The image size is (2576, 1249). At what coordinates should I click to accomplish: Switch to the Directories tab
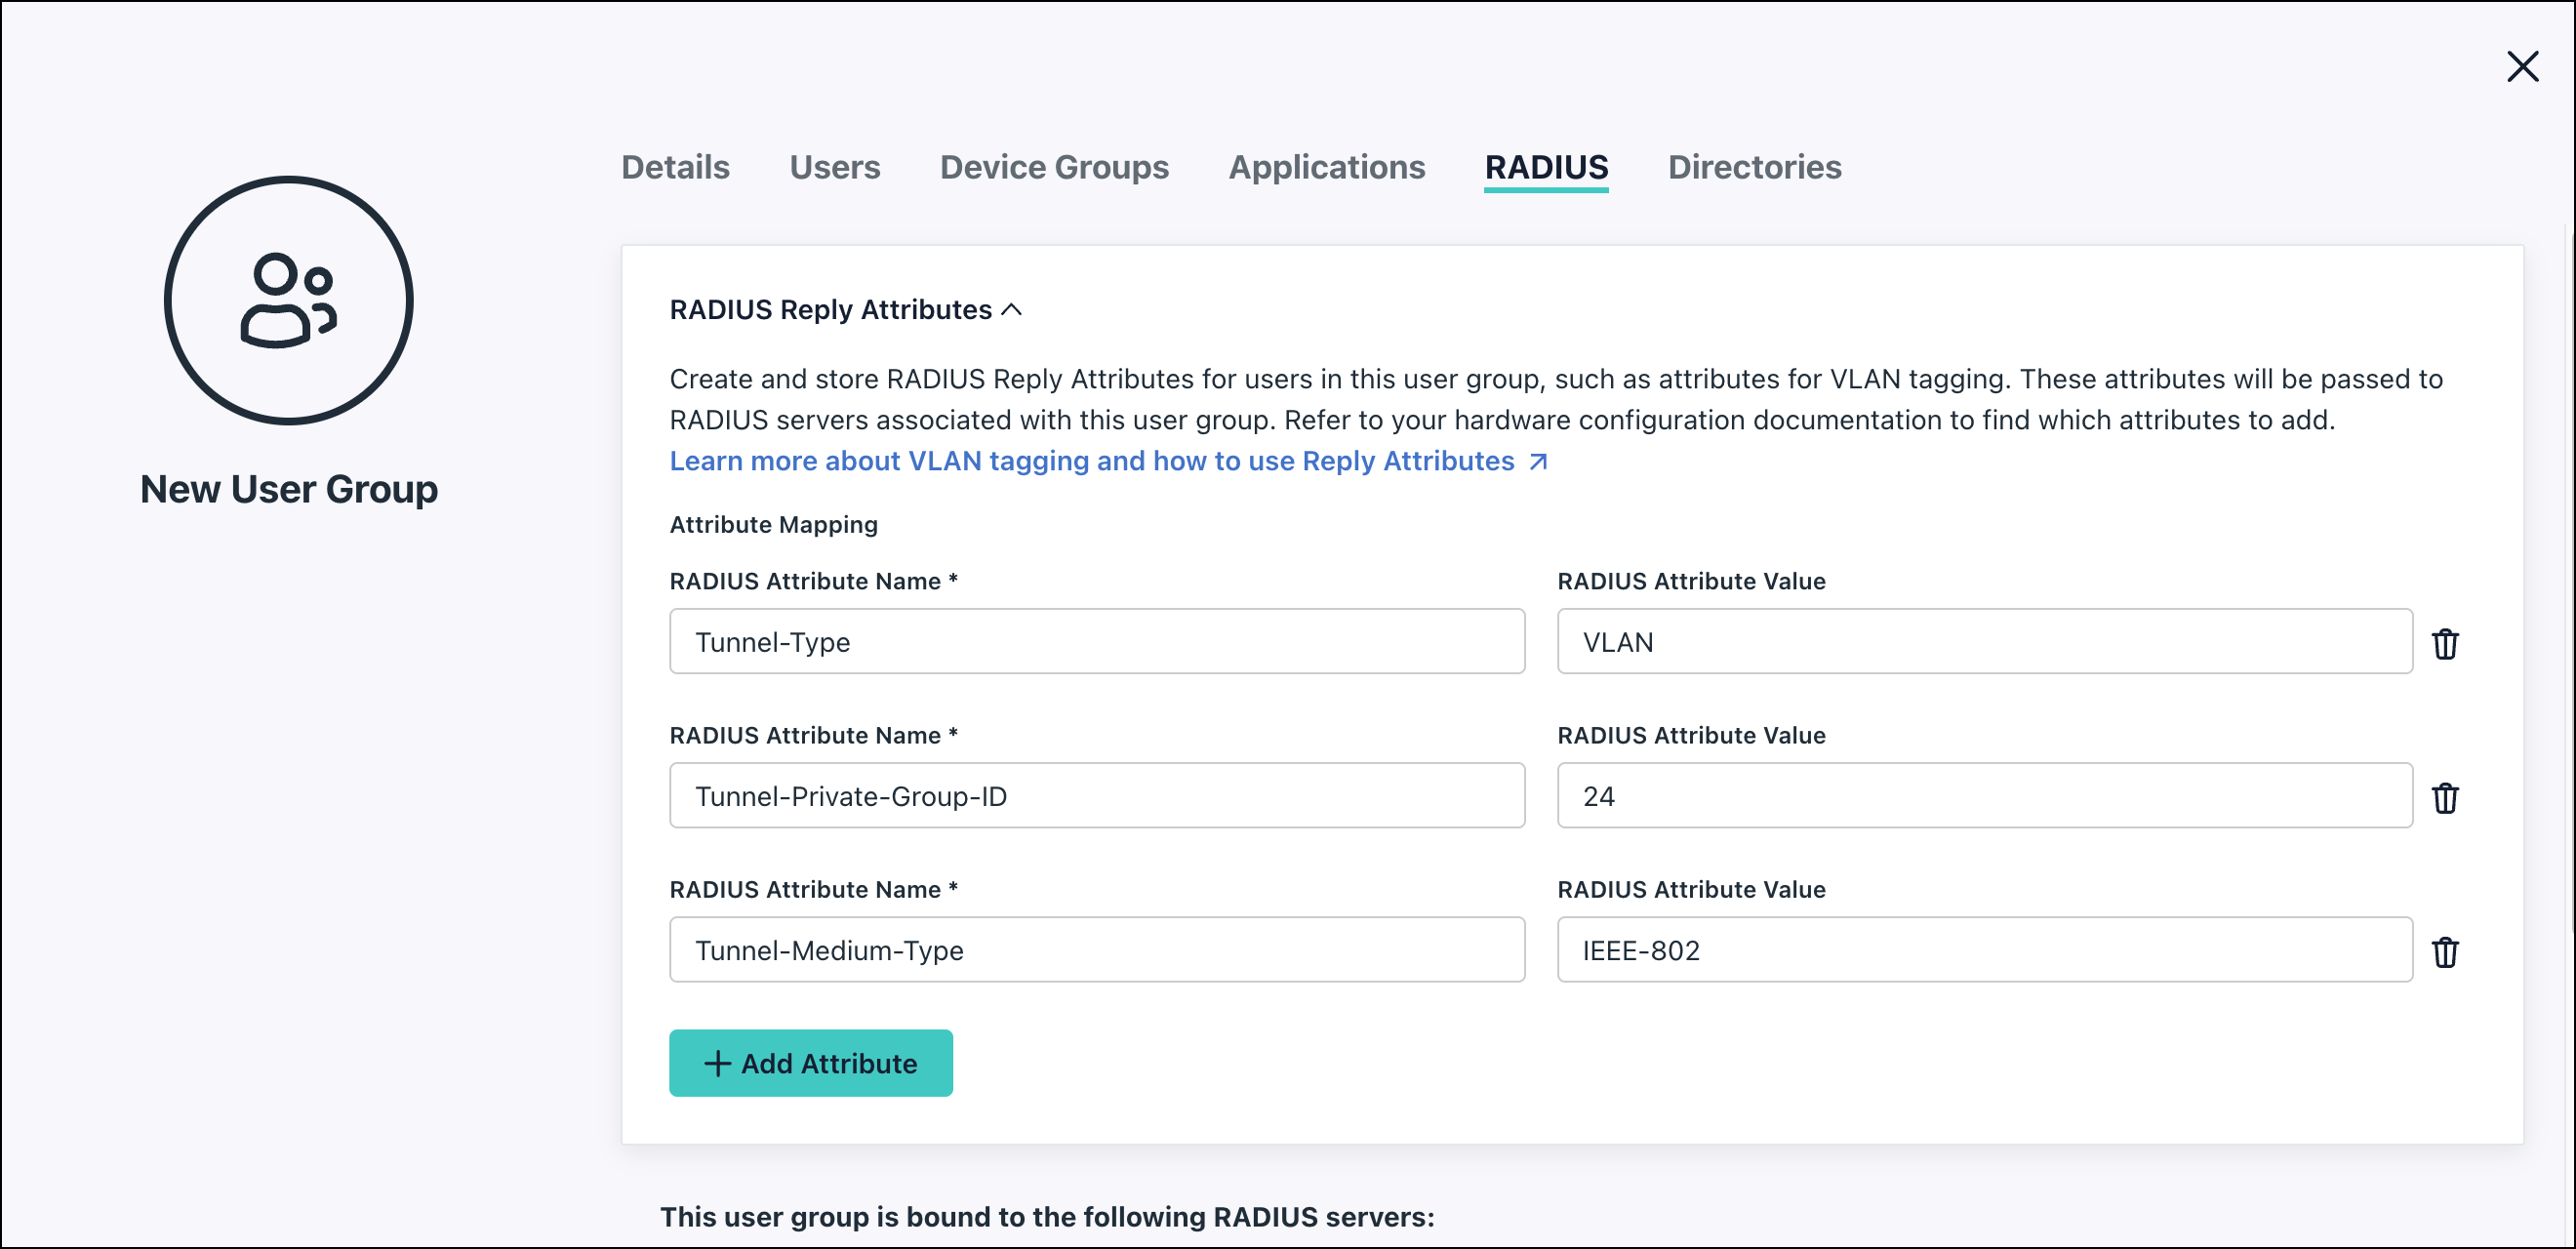[1754, 167]
